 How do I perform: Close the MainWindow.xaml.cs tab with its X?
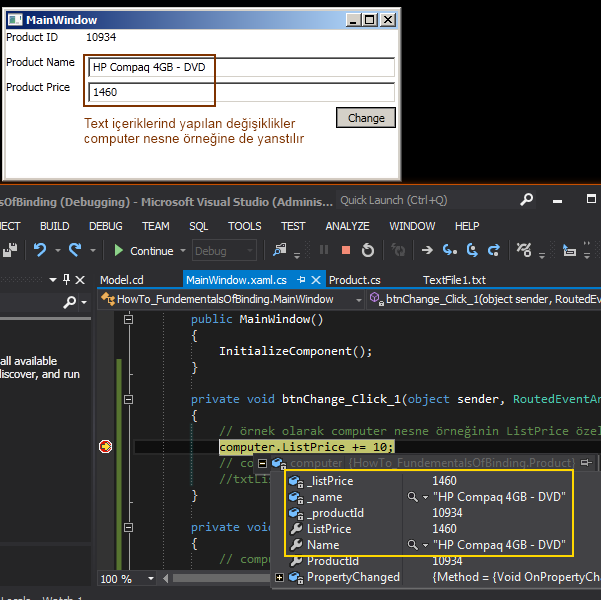(318, 280)
